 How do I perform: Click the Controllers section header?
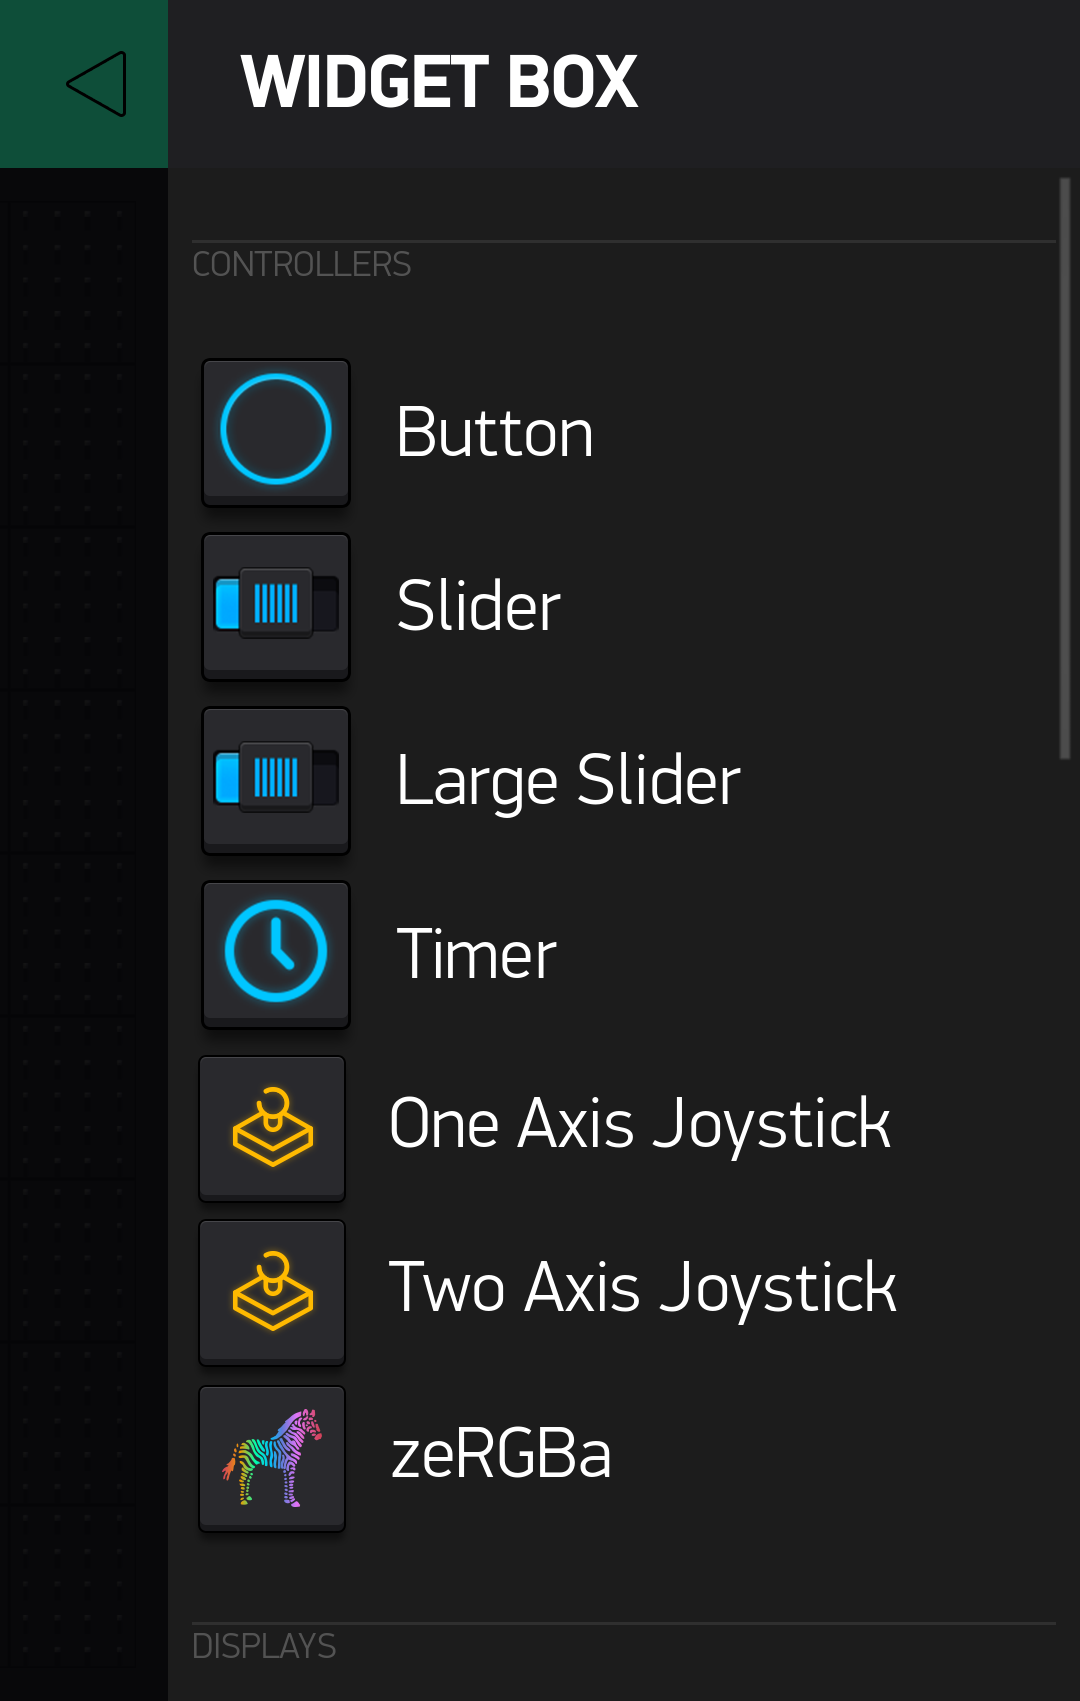pyautogui.click(x=301, y=264)
